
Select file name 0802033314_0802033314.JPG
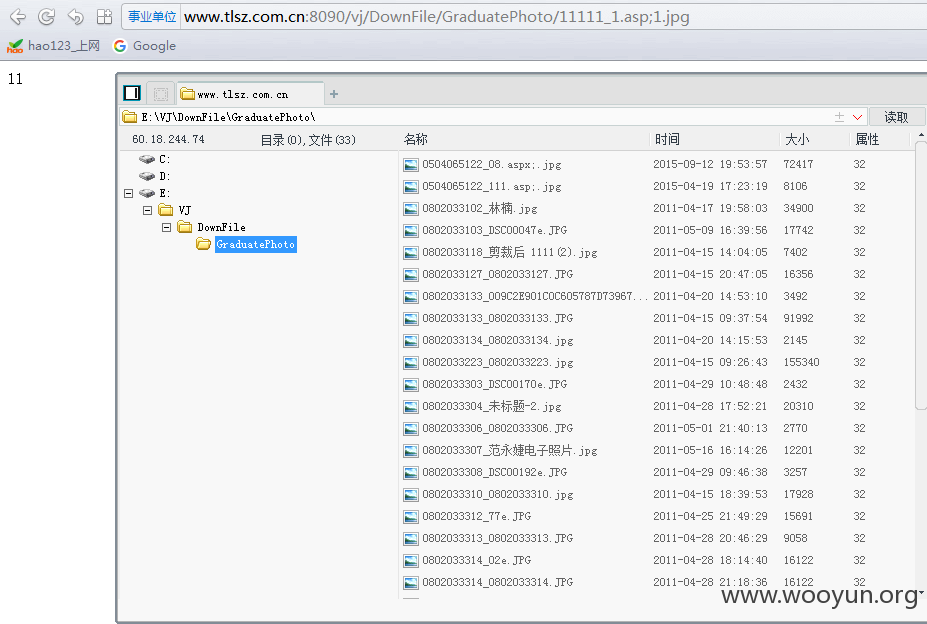point(497,582)
